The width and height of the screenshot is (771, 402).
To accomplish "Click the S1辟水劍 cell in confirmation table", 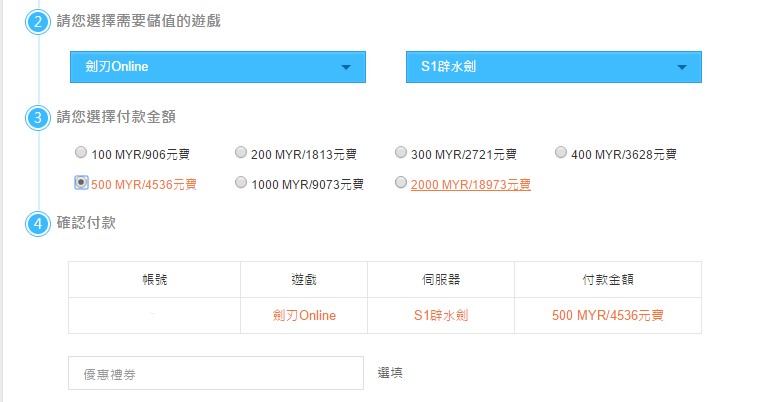I will pos(441,316).
